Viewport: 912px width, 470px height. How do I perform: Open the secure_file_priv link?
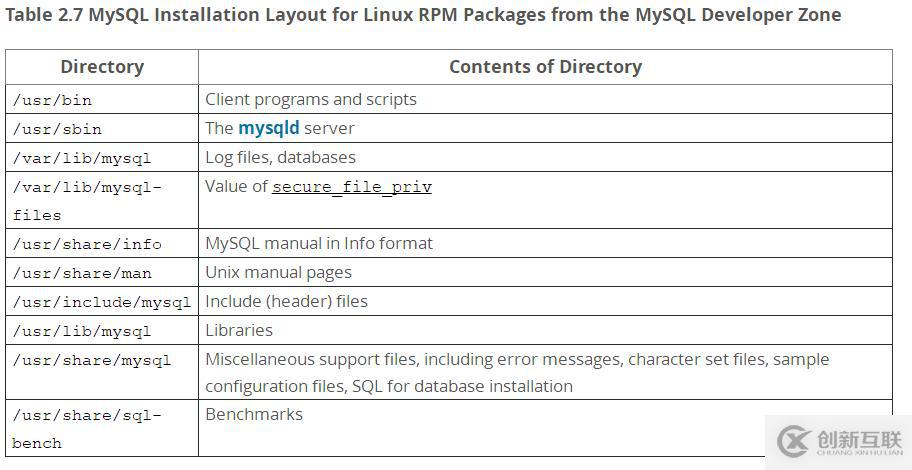[351, 186]
